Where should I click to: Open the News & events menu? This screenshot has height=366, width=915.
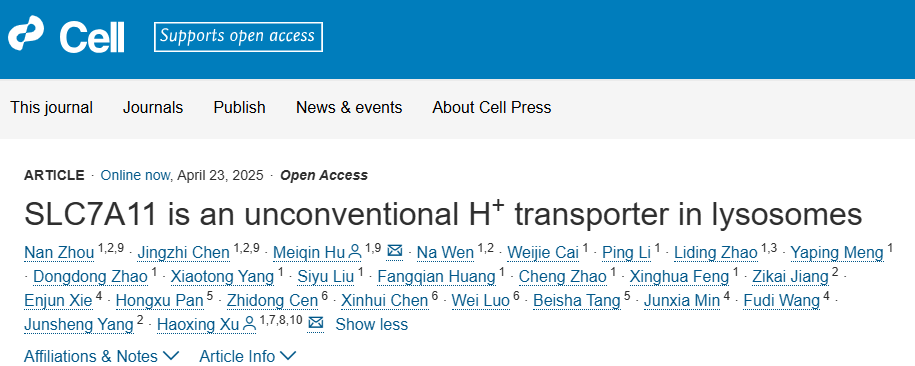349,108
